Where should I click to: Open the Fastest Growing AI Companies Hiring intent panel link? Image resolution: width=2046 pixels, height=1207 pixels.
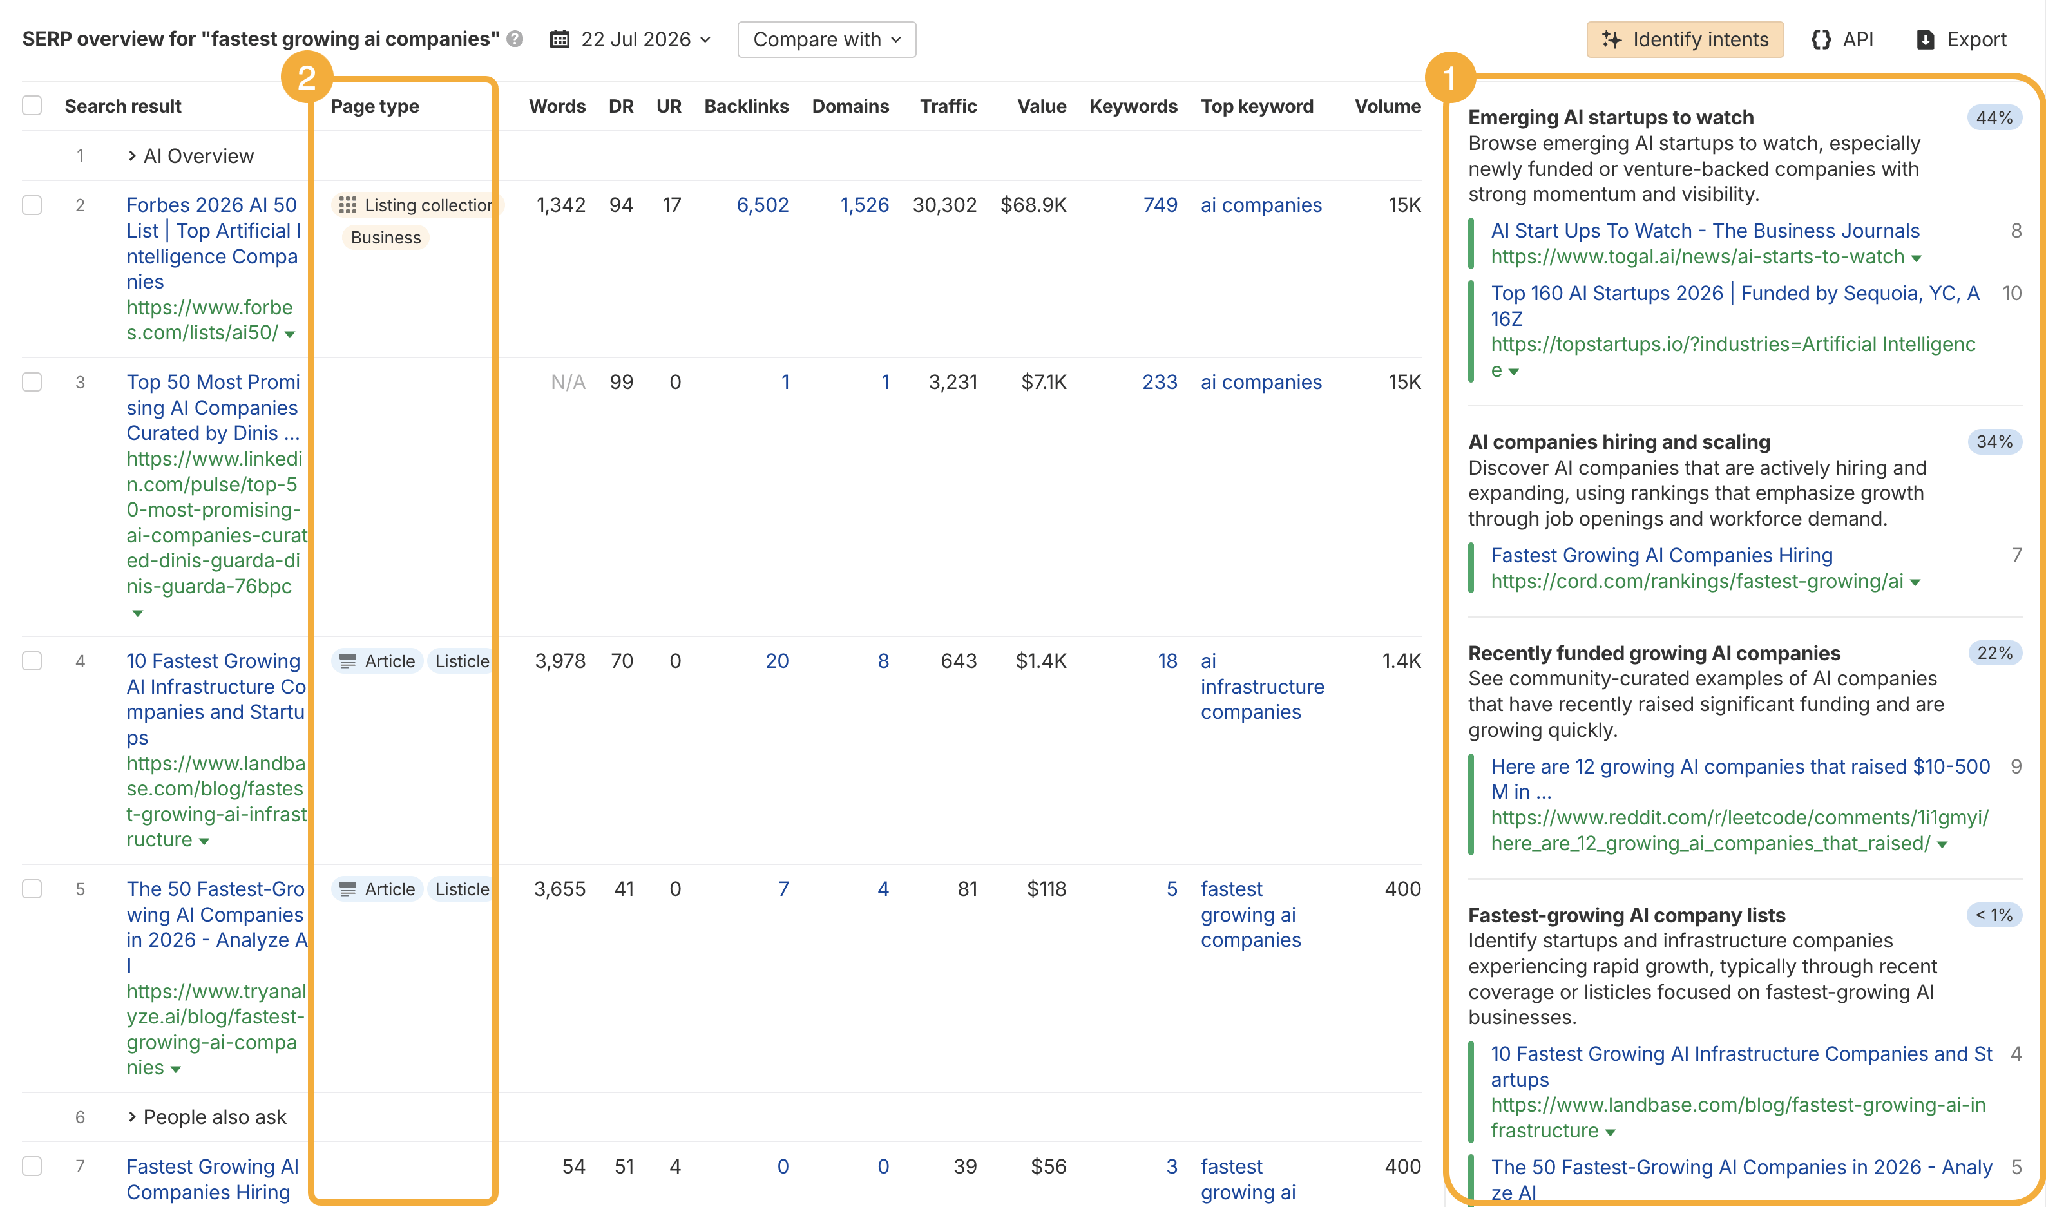click(1661, 555)
